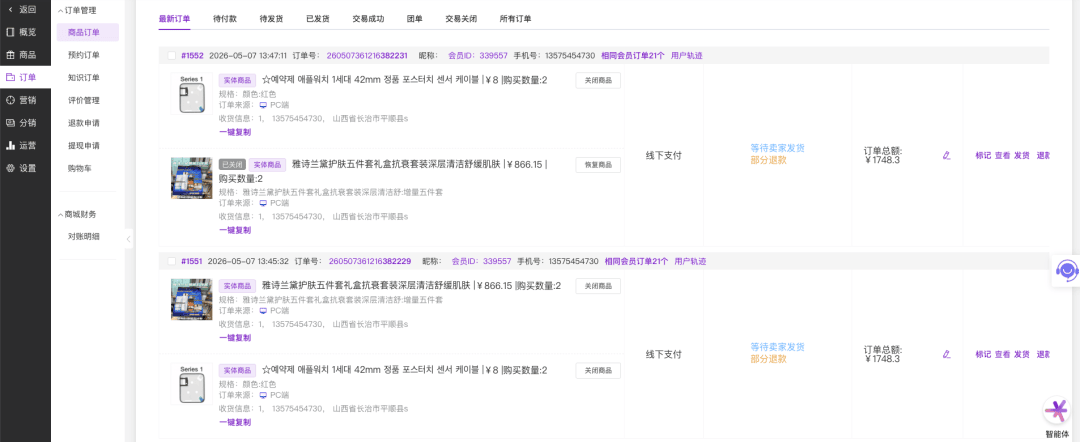This screenshot has width=1080, height=442.
Task: Click edit pencil icon for order #1551 total
Action: tap(946, 354)
